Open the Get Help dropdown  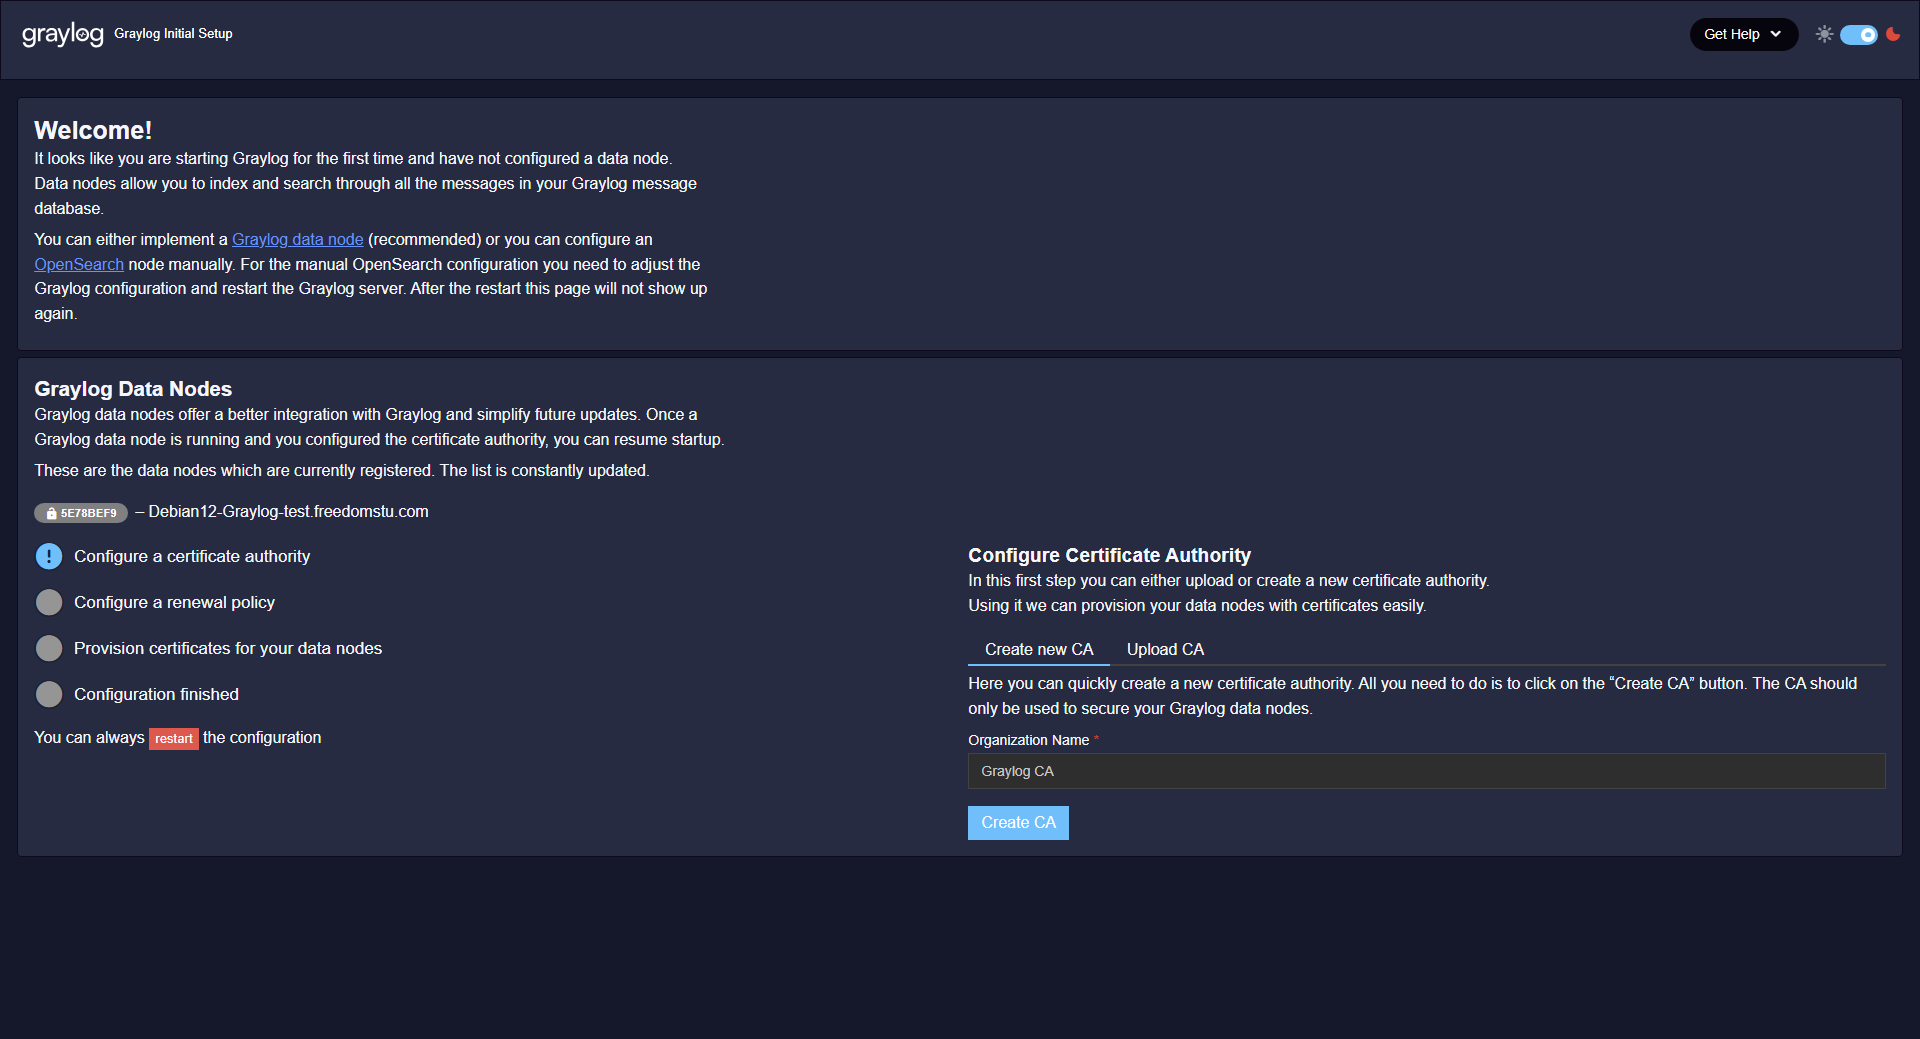1742,34
